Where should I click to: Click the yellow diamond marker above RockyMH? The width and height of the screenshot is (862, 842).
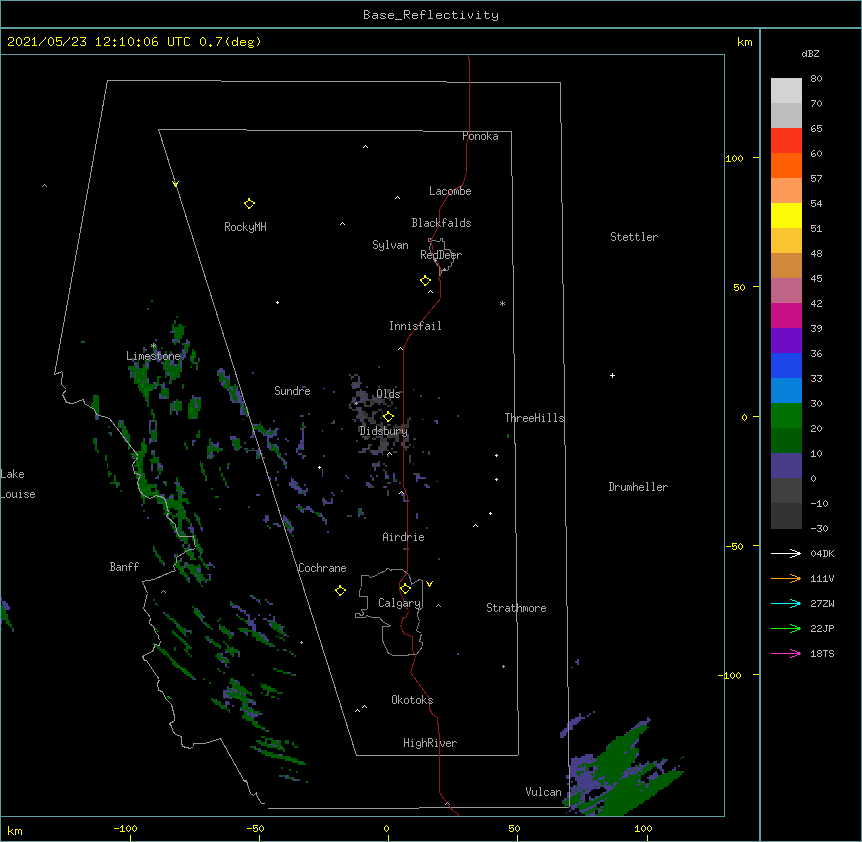tap(249, 204)
